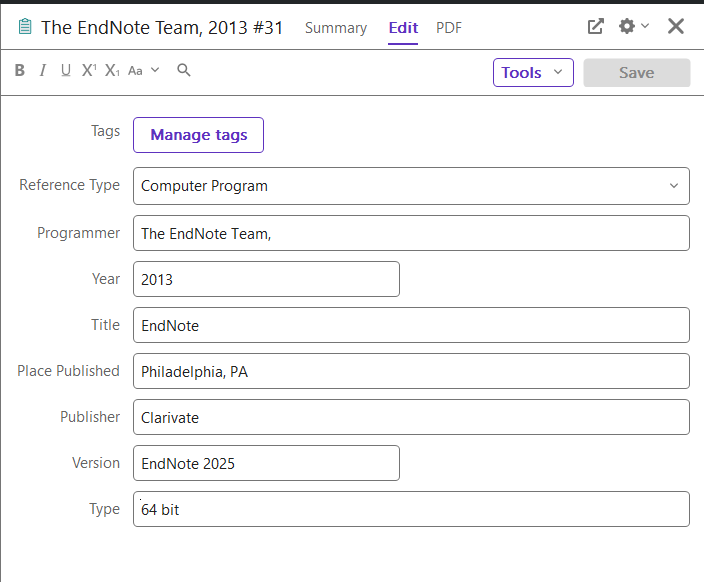
Task: Toggle Italic formatting
Action: click(43, 70)
